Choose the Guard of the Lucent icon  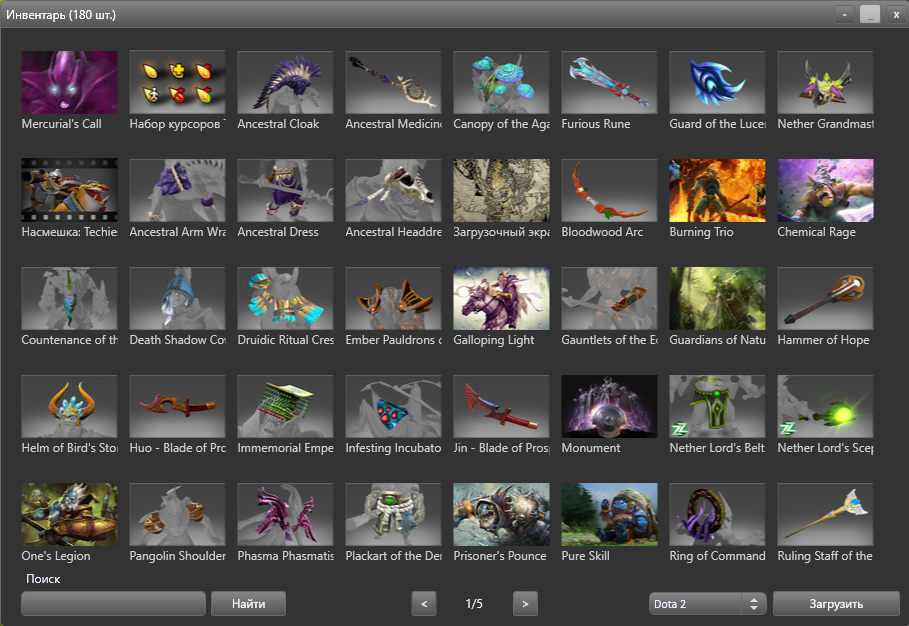point(717,82)
